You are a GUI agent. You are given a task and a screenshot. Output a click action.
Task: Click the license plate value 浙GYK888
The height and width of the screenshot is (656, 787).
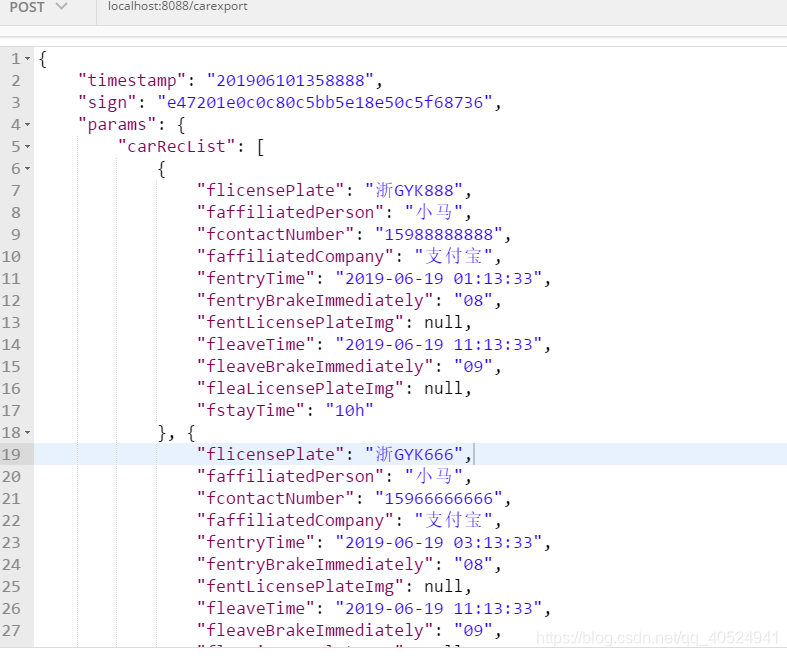coord(414,191)
